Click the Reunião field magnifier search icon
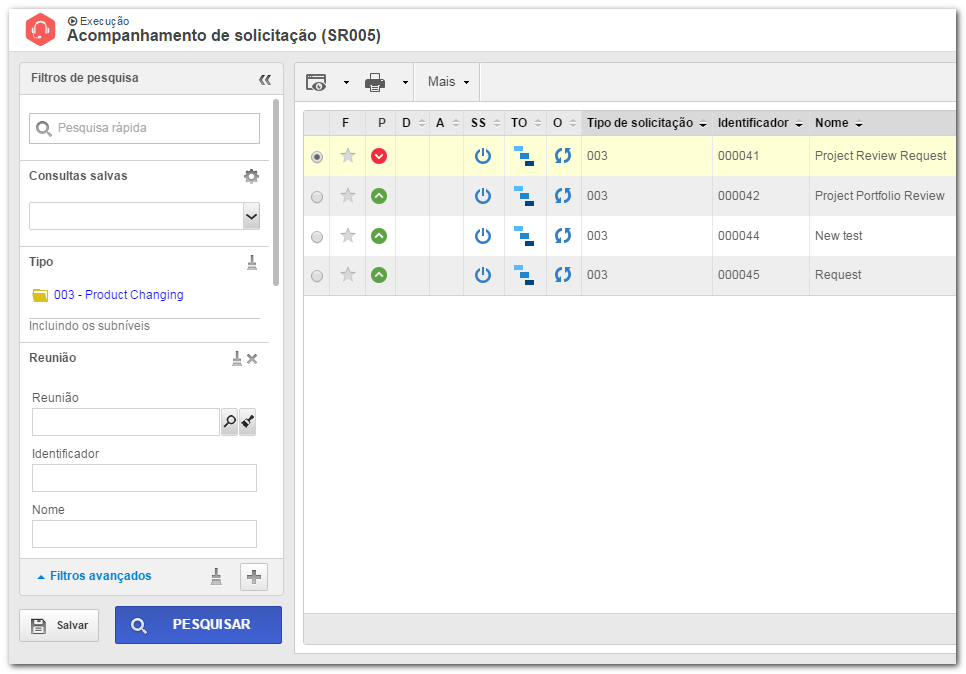966x674 pixels. point(229,421)
